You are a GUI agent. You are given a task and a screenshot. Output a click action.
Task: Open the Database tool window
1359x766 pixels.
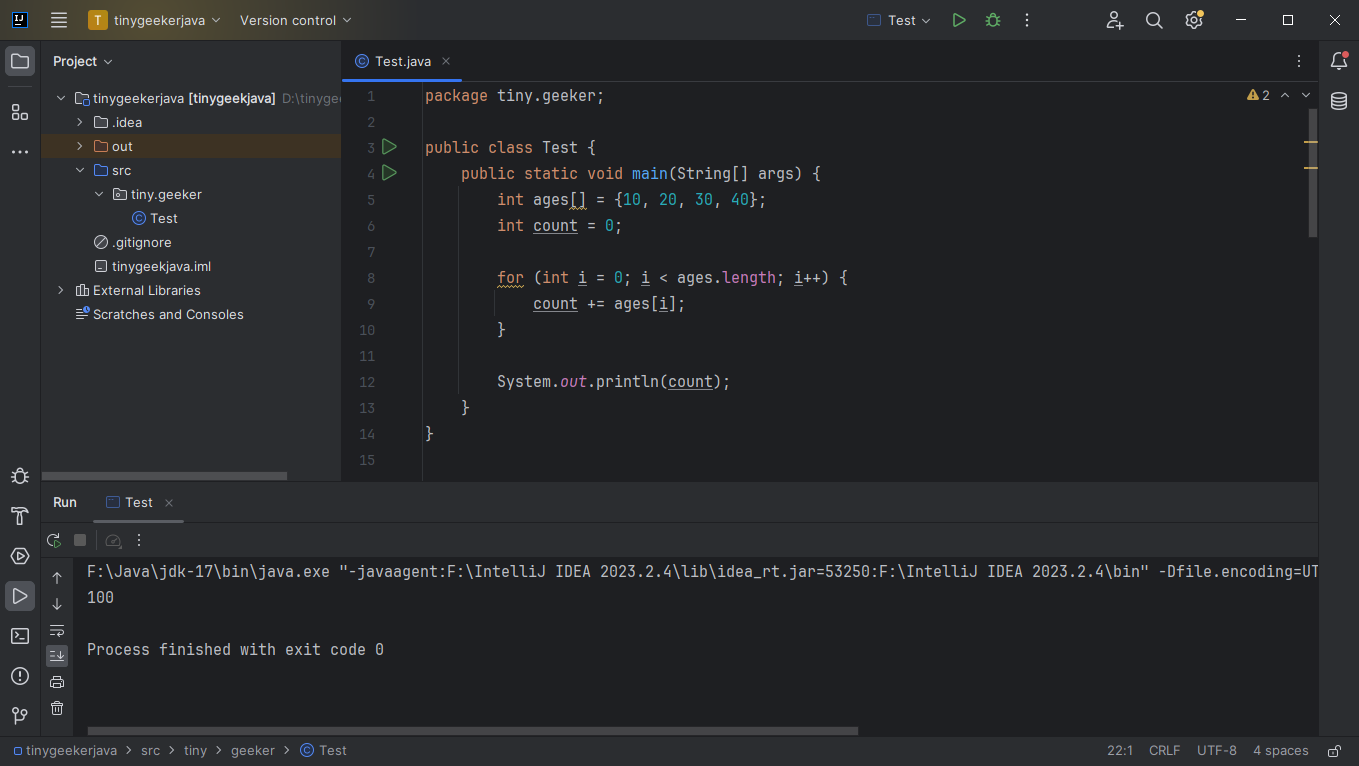pos(1339,101)
